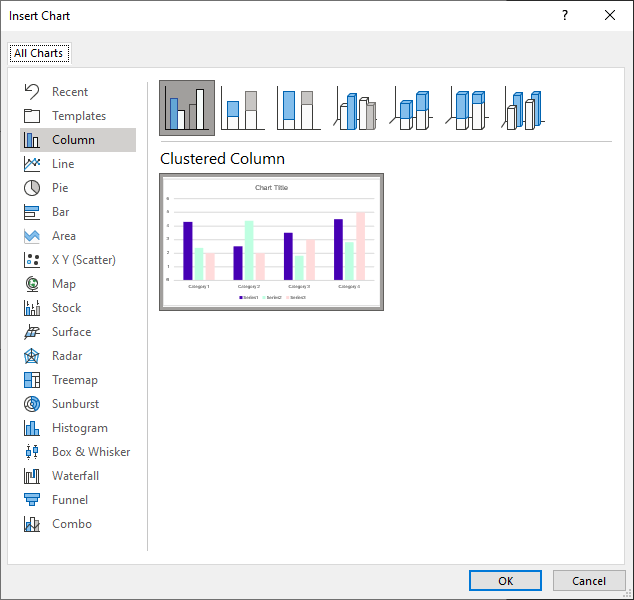Click the Histogram chart icon

coord(32,428)
